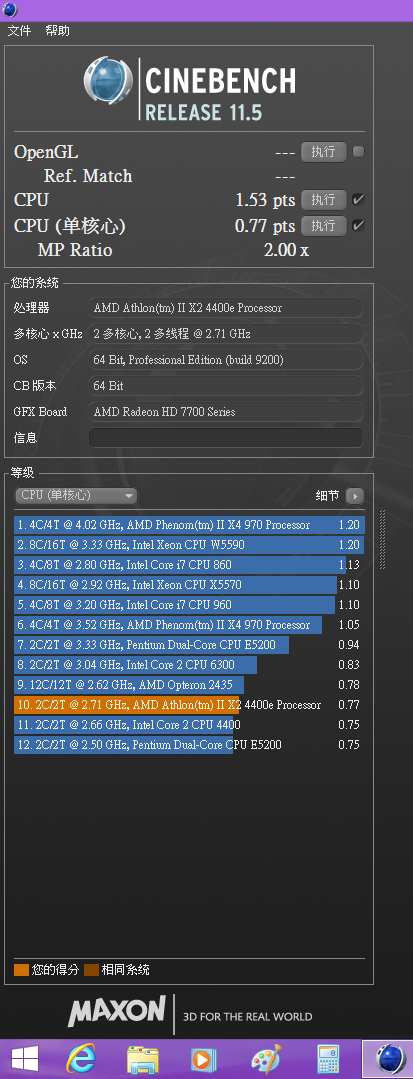Open the 帮助 menu
Screen dimensions: 413x1079
point(58,31)
